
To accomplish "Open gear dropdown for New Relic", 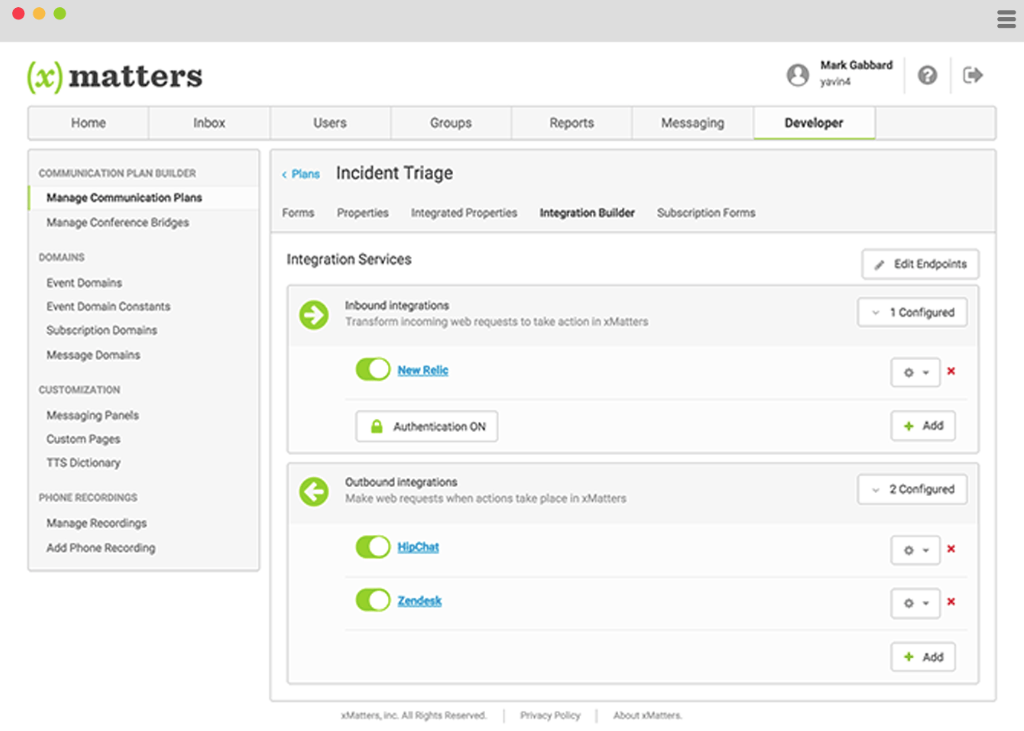I will [915, 372].
